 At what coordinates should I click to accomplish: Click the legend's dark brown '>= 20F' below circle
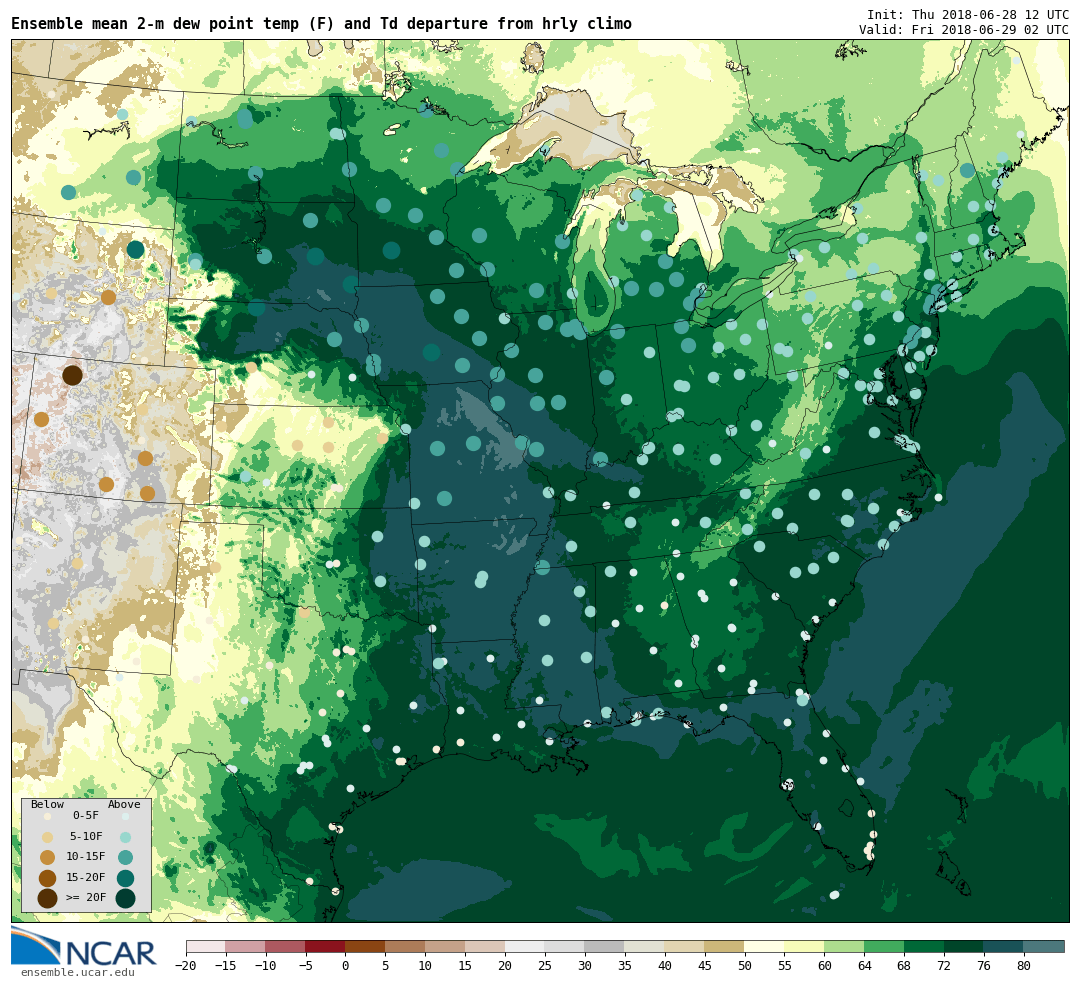[47, 898]
